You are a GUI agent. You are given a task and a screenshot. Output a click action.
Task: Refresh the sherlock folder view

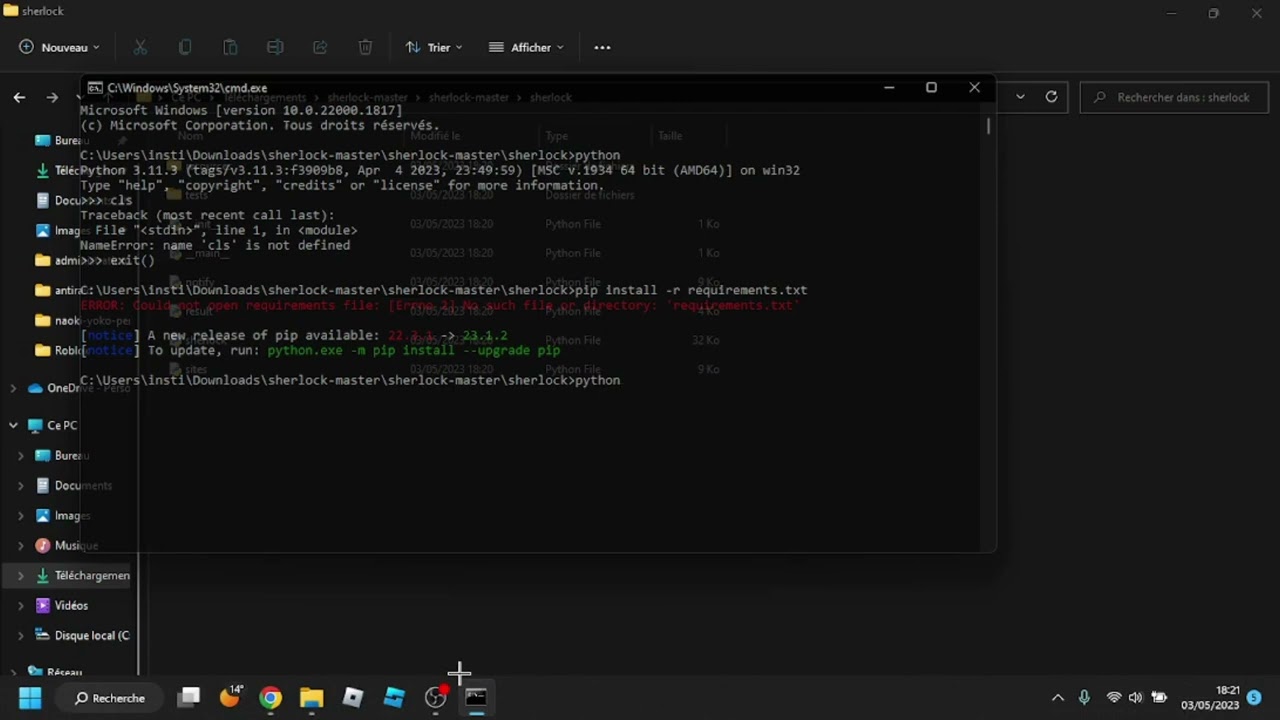point(1051,97)
